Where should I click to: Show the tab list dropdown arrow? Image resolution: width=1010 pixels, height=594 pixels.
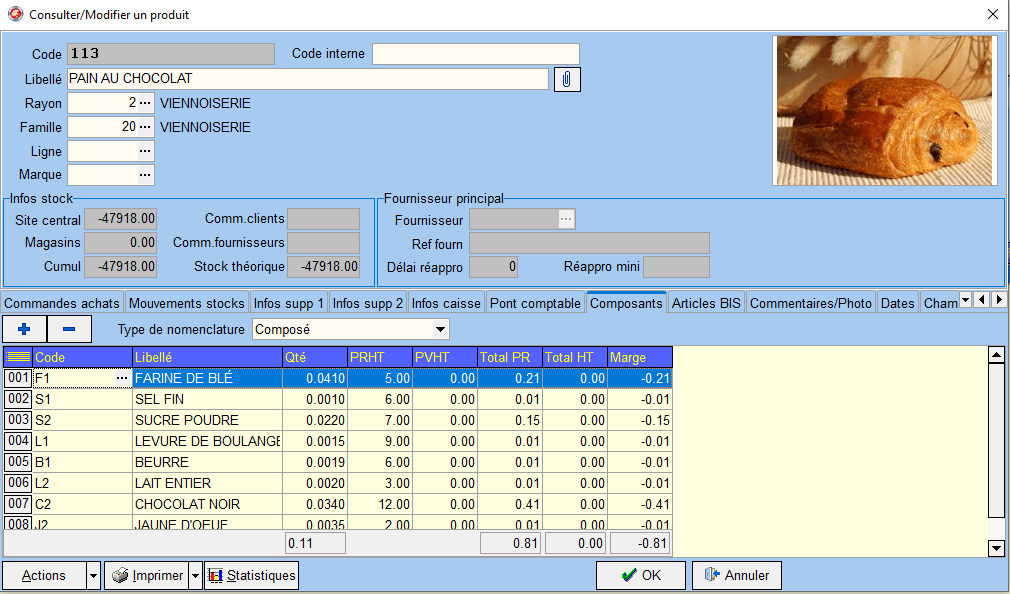(965, 300)
